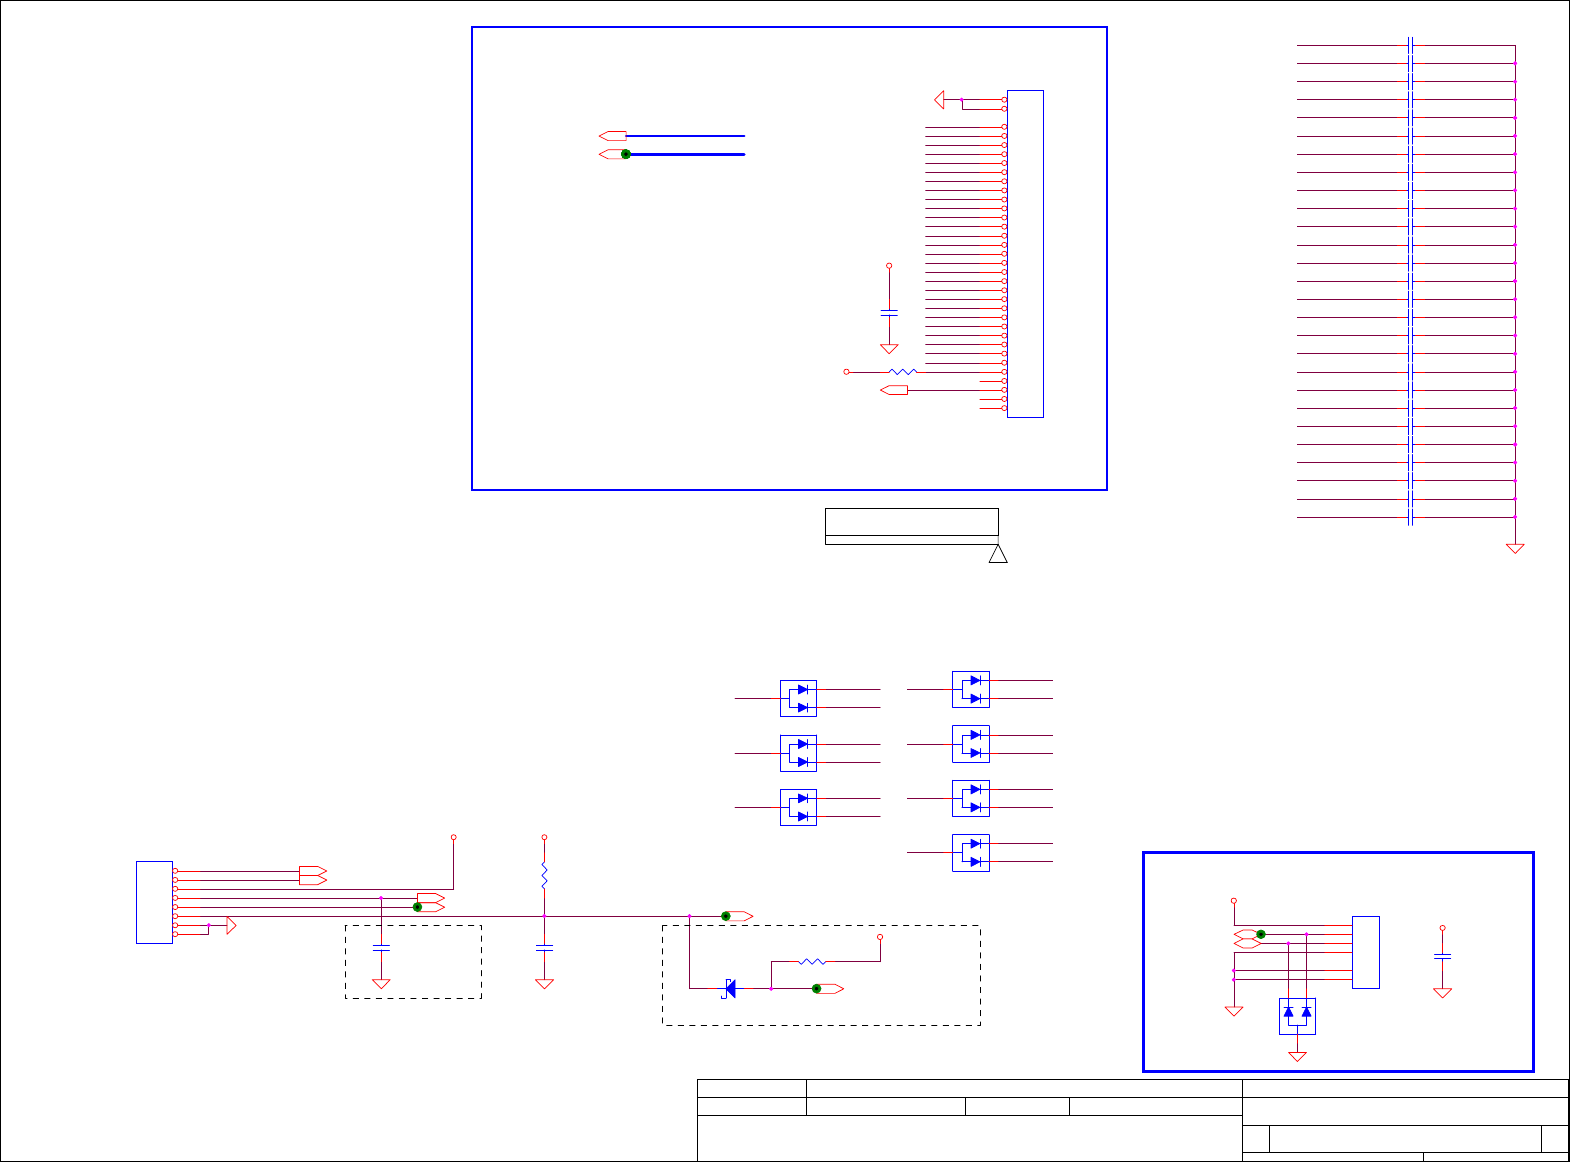Select the tall multi-pin connector in top blue frame

[1025, 254]
